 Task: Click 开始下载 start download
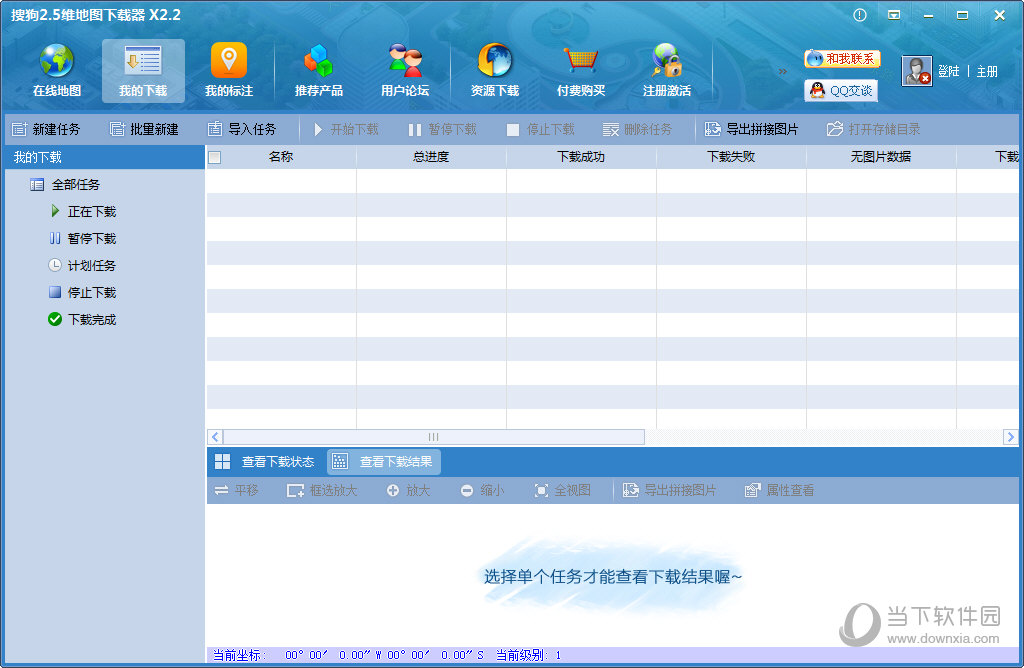[x=345, y=129]
